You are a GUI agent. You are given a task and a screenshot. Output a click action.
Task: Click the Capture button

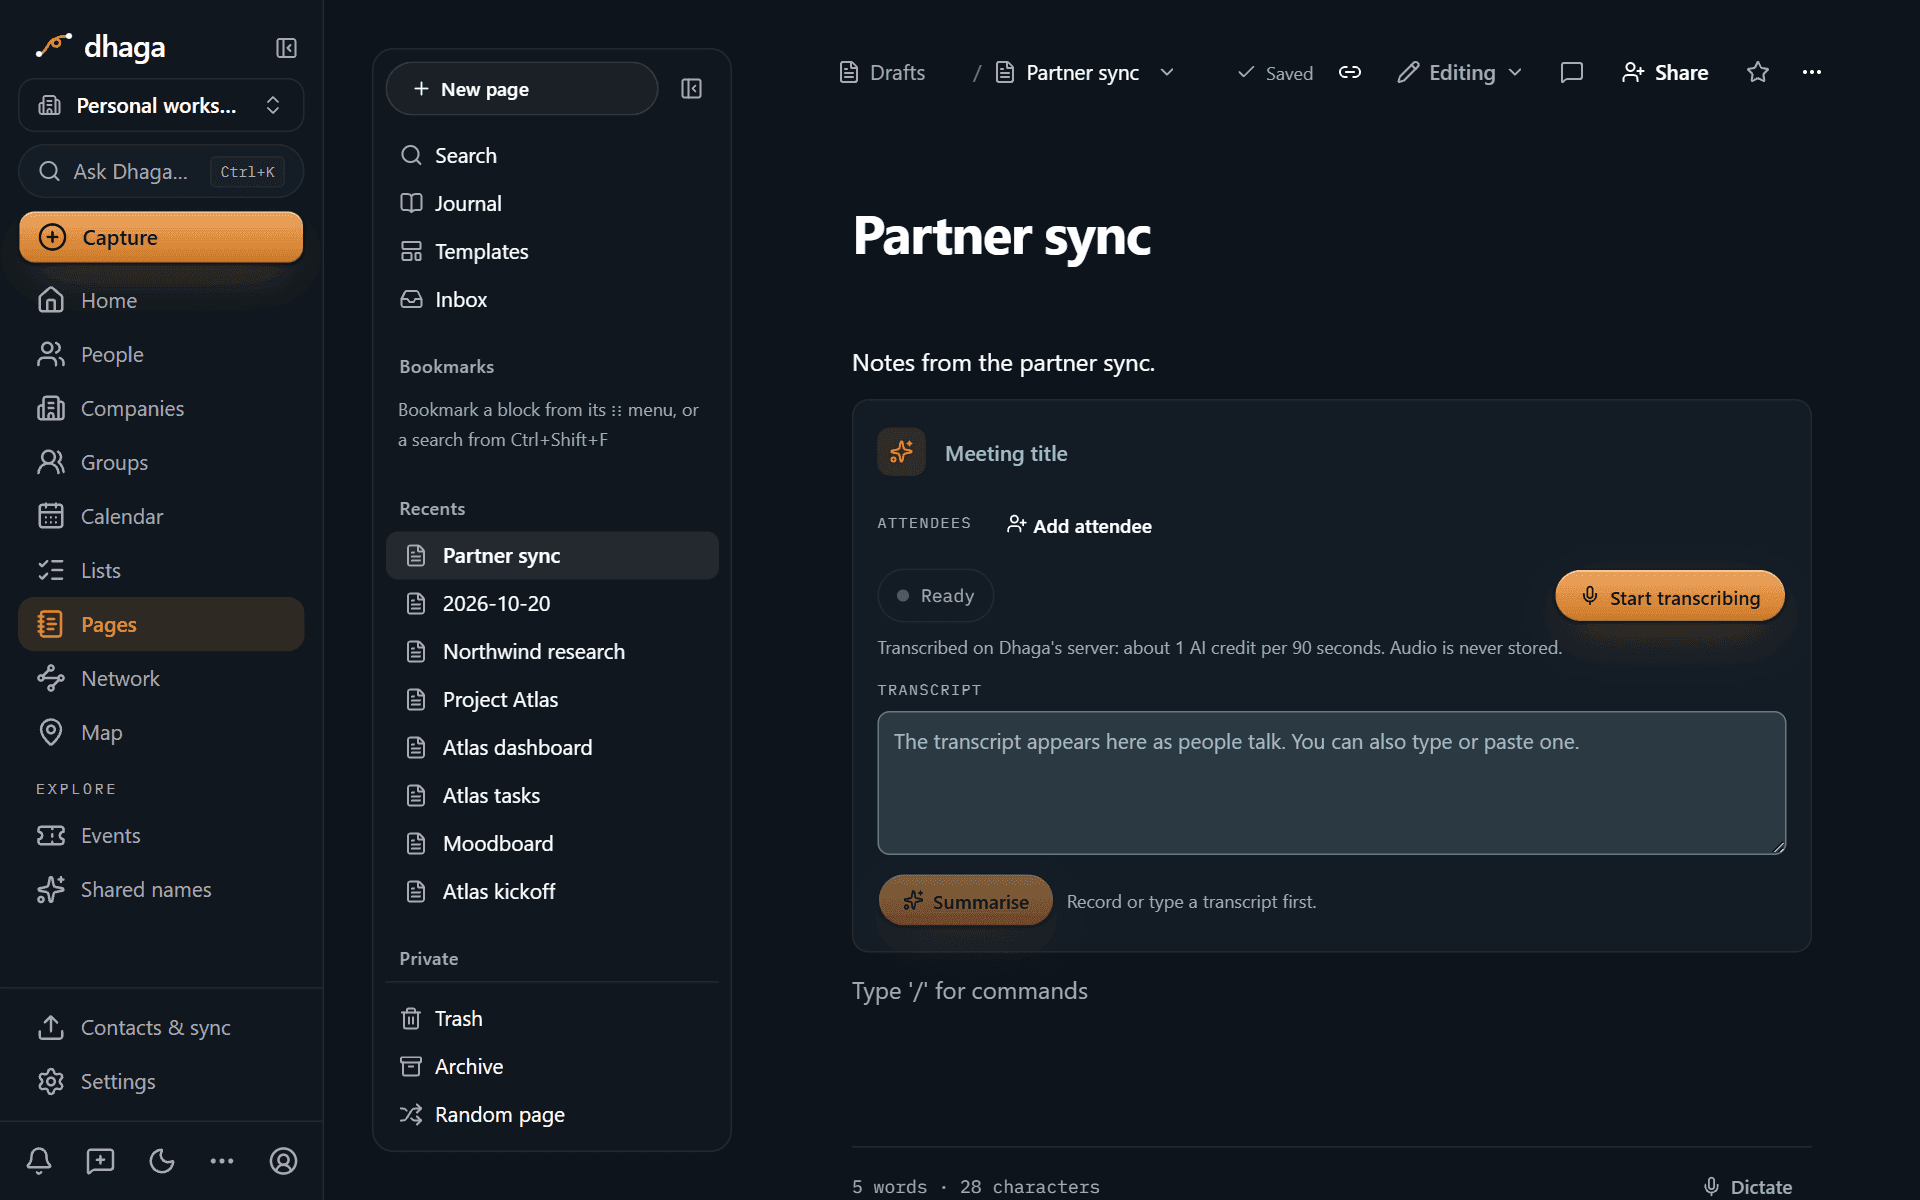pyautogui.click(x=161, y=237)
